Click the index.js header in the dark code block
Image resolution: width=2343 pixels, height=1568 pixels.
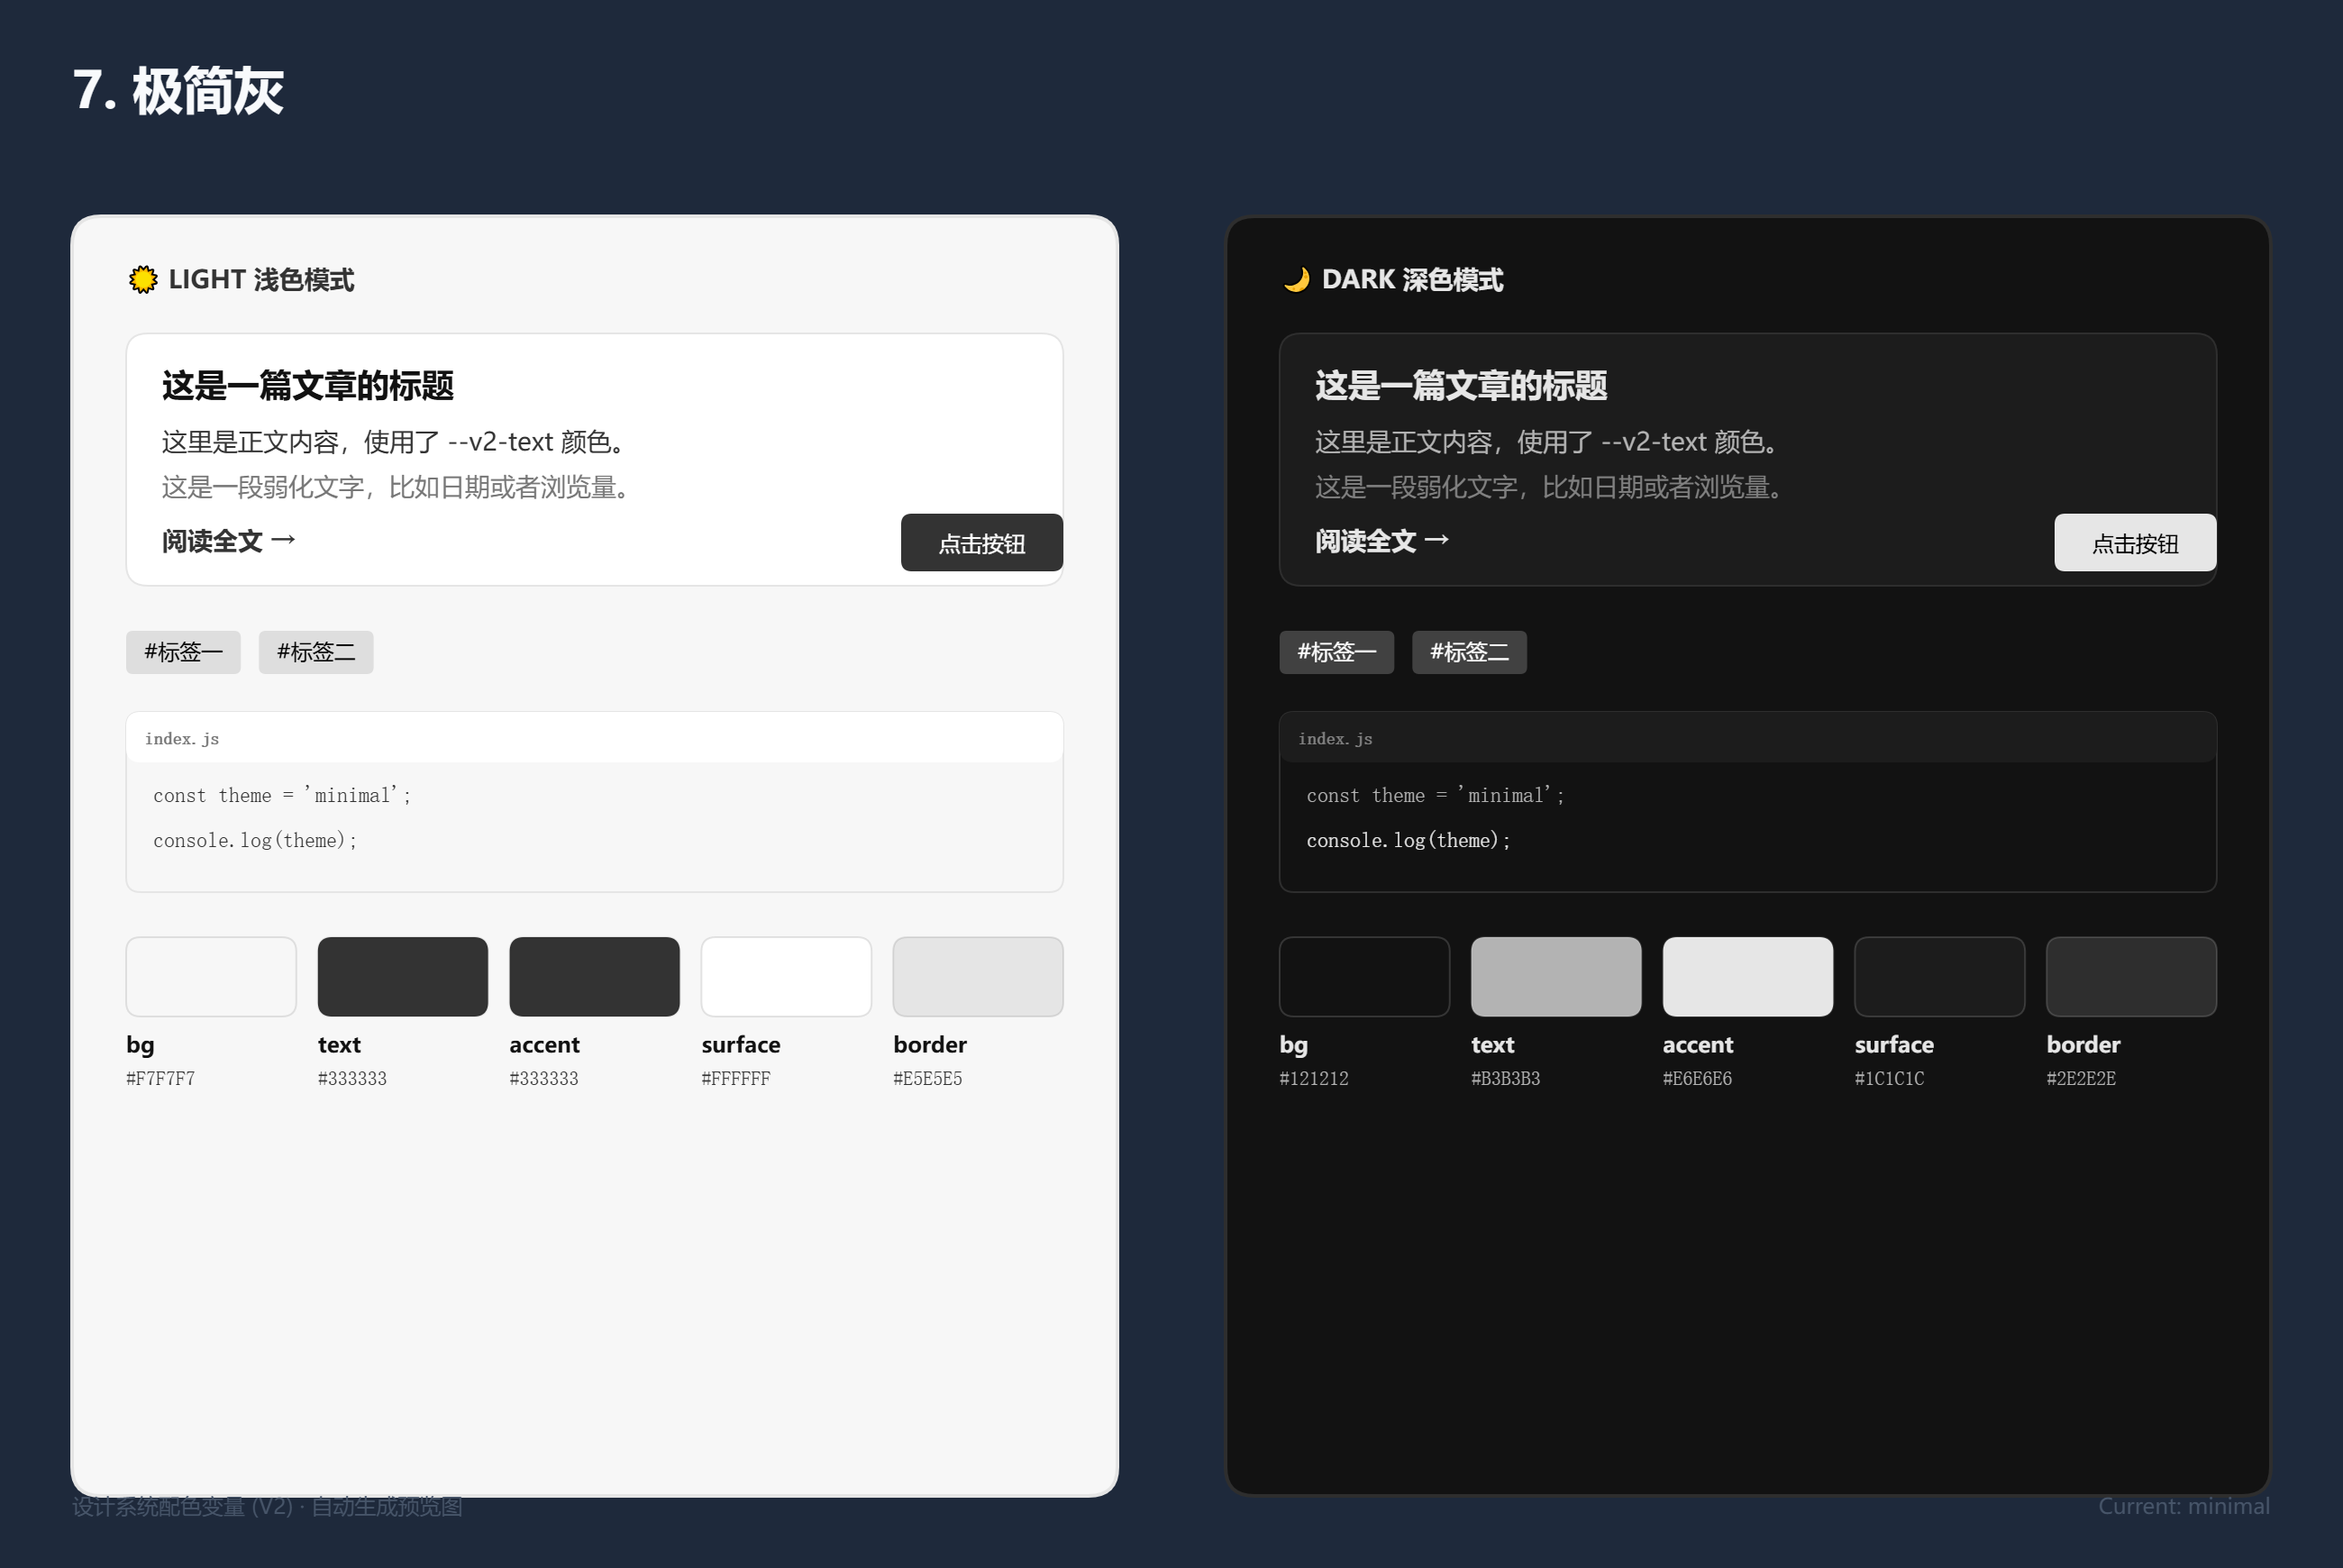pyautogui.click(x=1748, y=738)
